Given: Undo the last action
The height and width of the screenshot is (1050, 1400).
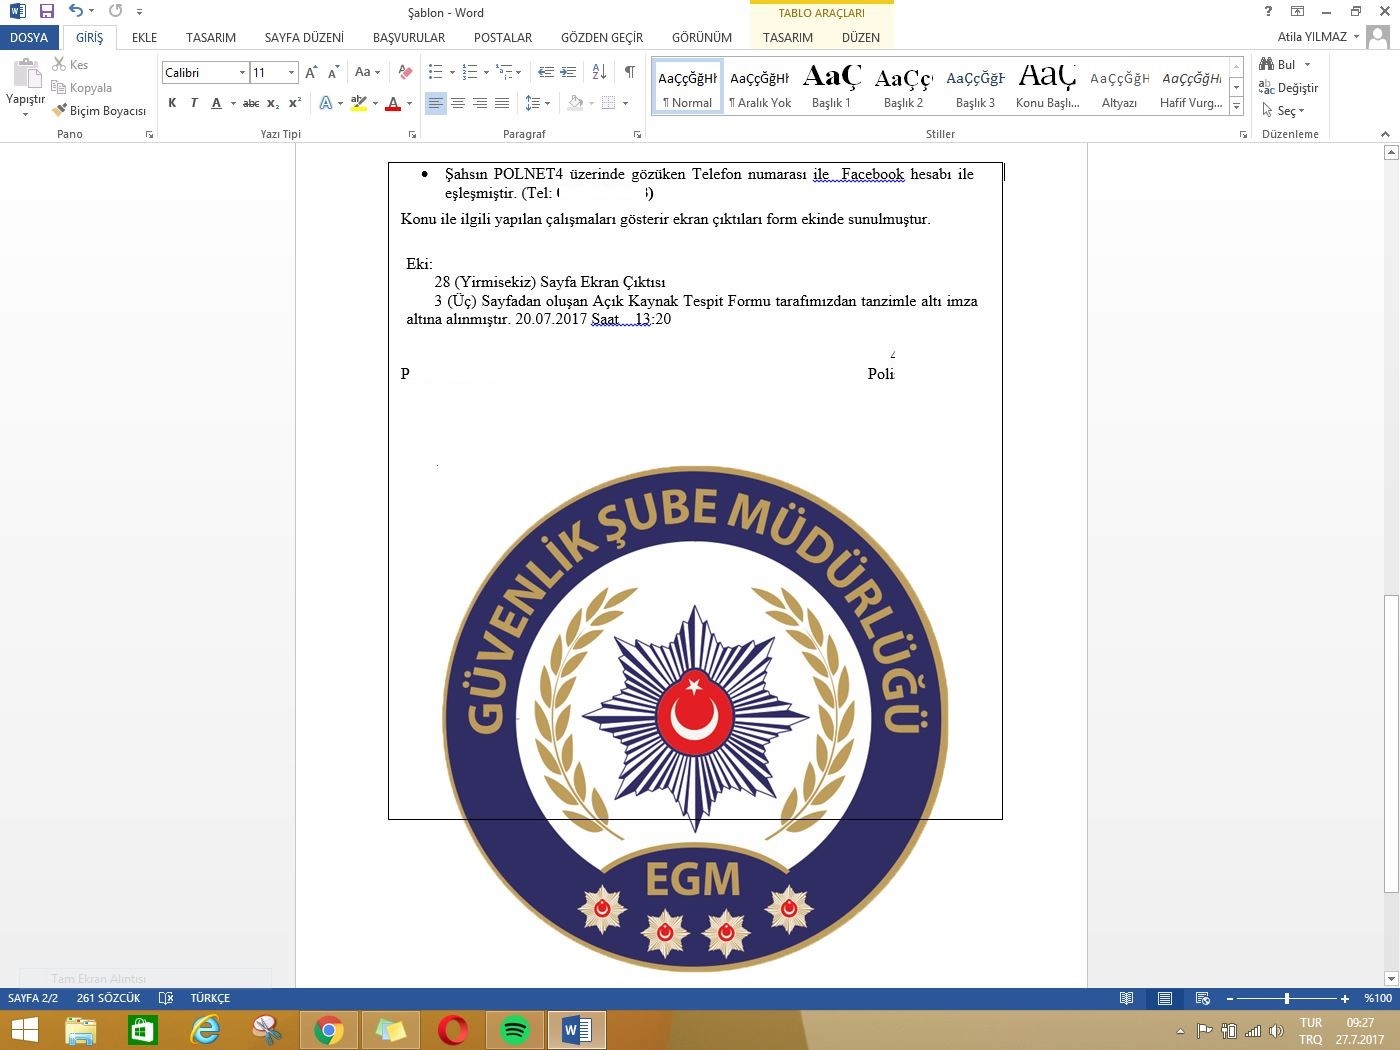Looking at the screenshot, I should 75,12.
